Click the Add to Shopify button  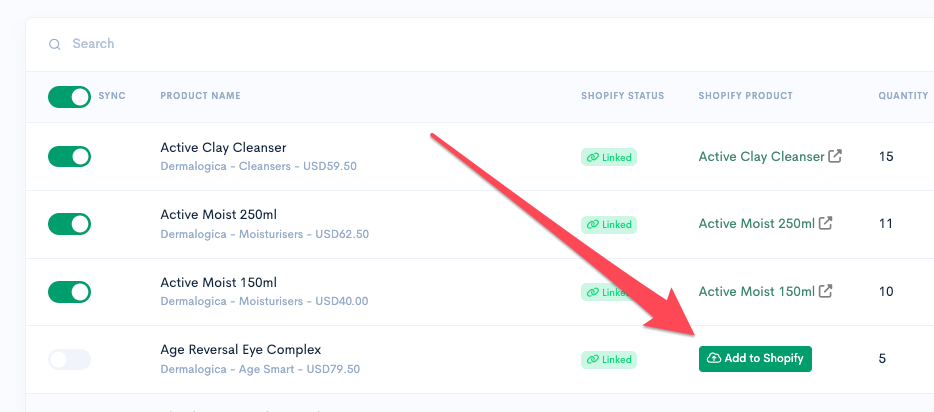pos(755,359)
